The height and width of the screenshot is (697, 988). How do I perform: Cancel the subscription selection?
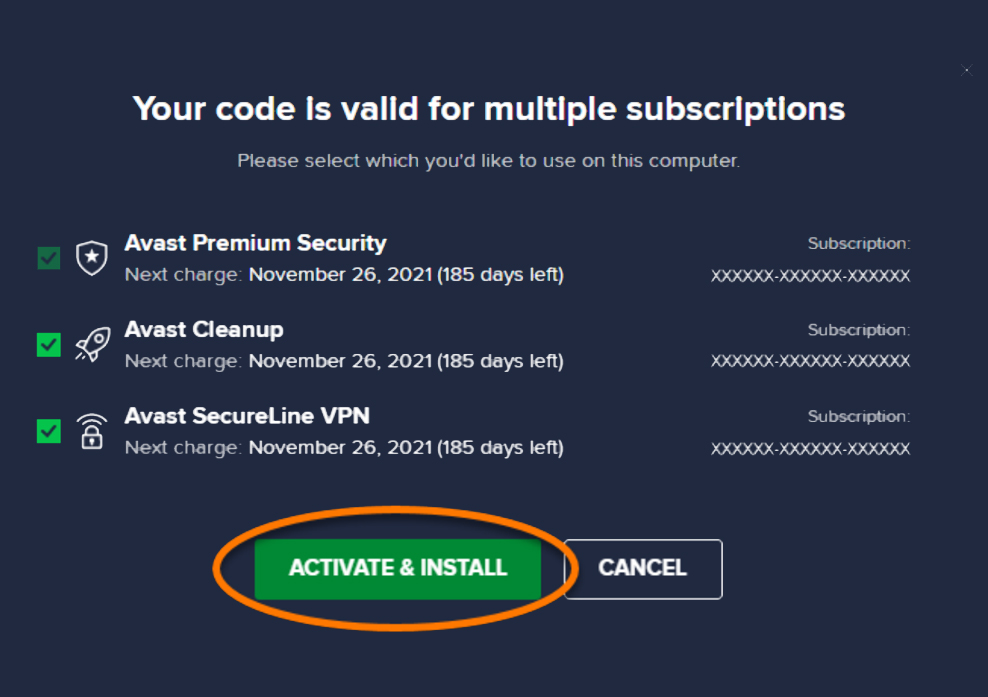click(642, 568)
